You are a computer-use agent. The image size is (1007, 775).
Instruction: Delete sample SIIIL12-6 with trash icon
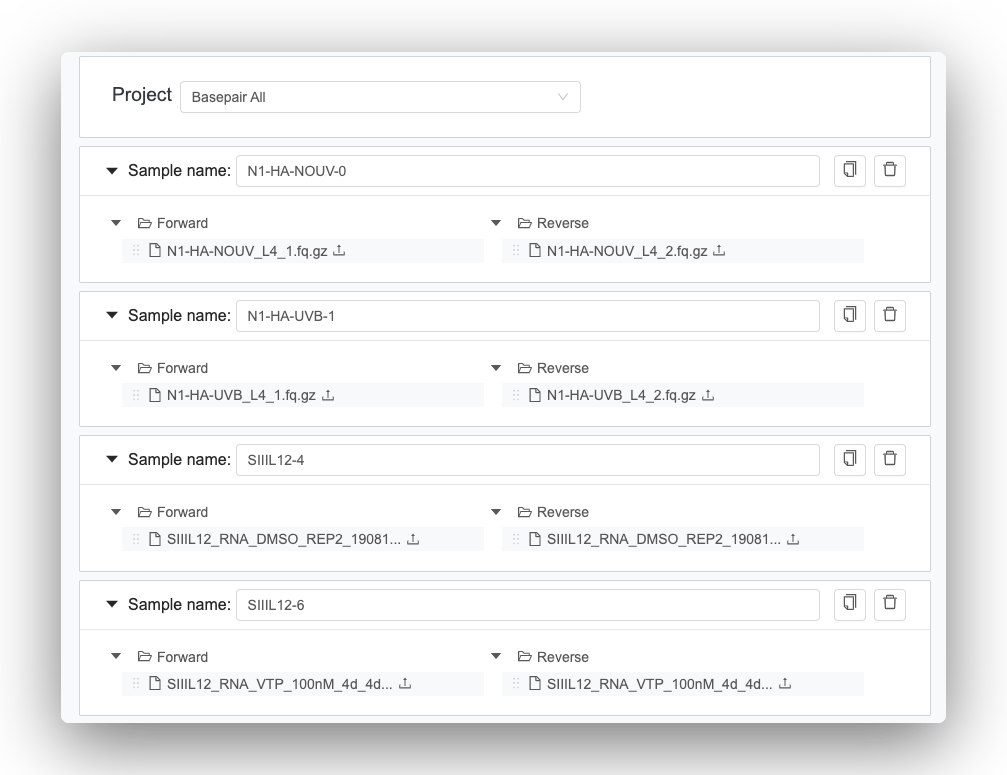click(889, 605)
